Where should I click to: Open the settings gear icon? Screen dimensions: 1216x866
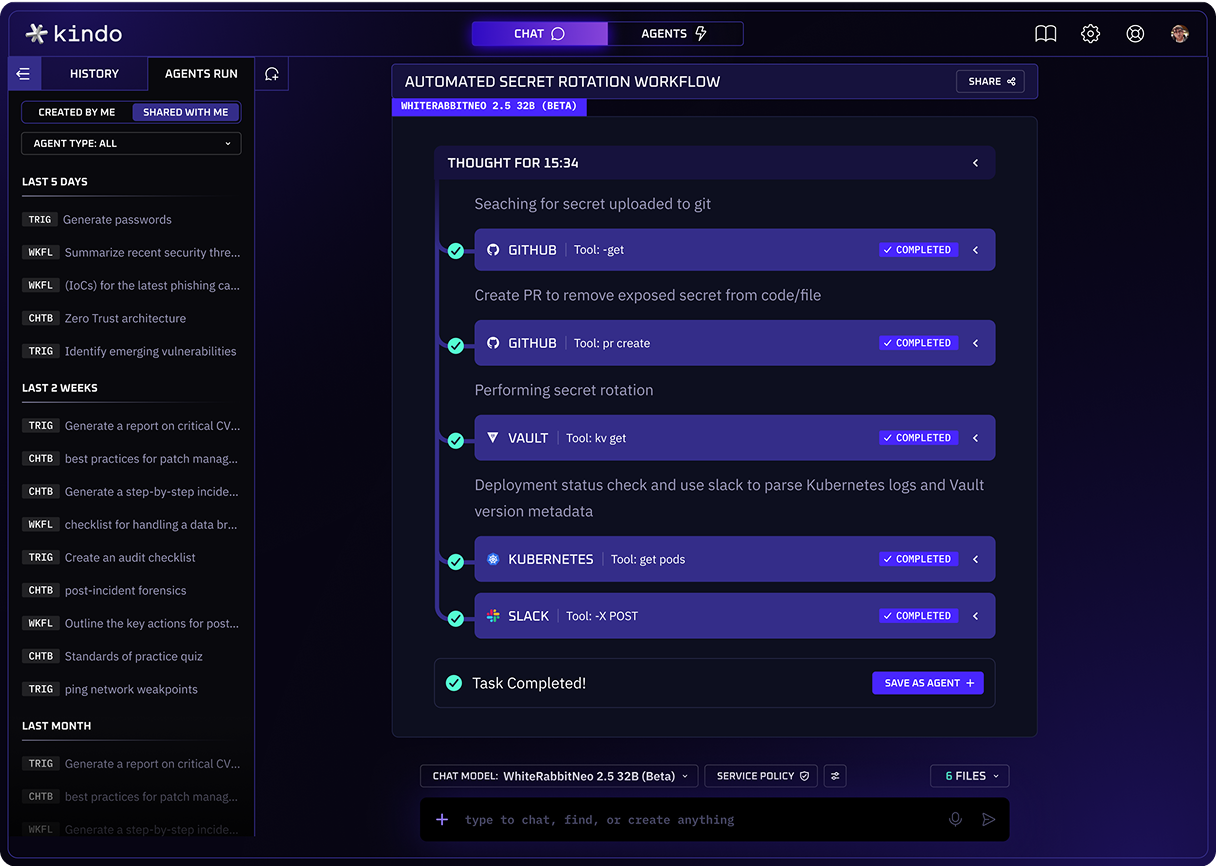[1090, 34]
